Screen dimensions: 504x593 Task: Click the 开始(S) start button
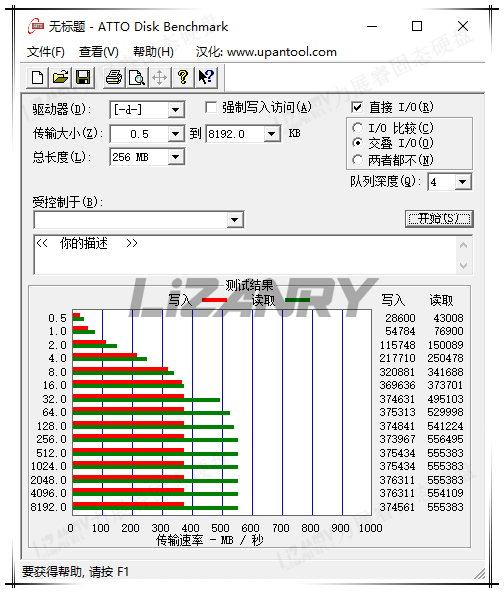point(439,219)
